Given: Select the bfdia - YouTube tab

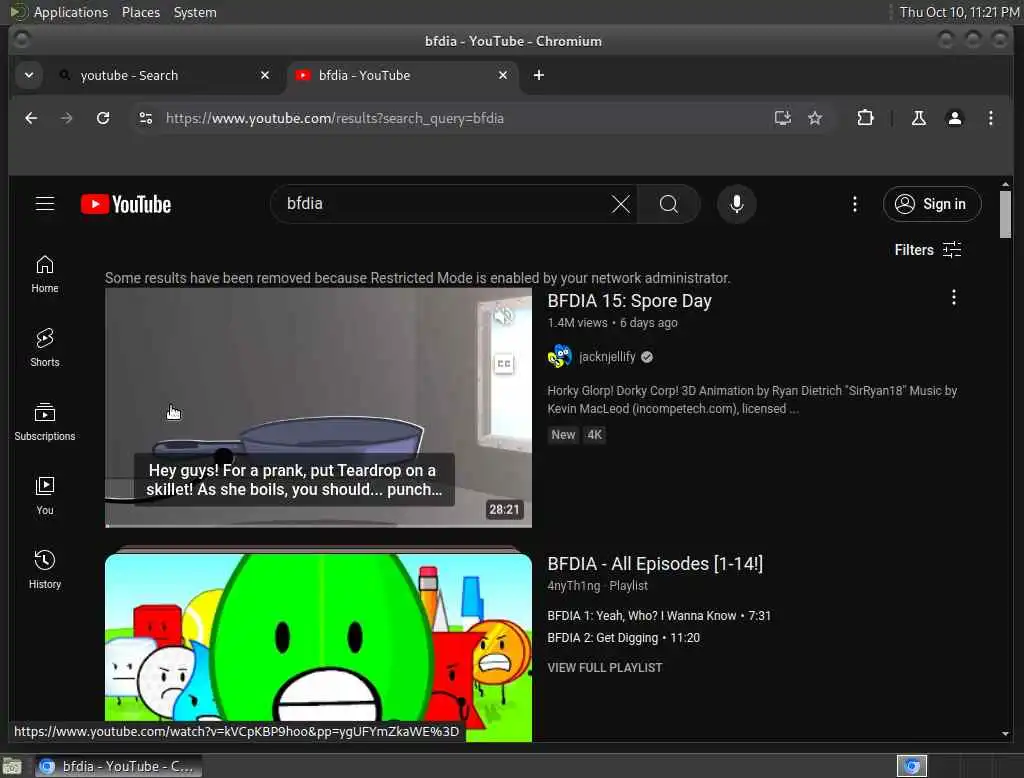Looking at the screenshot, I should pyautogui.click(x=401, y=75).
